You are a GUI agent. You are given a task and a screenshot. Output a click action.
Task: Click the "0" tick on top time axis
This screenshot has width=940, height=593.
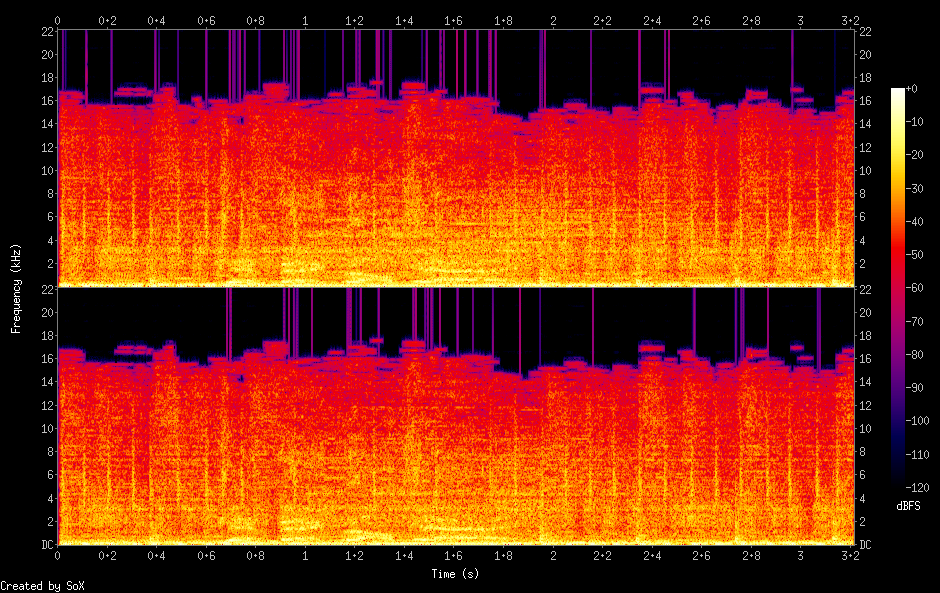click(58, 20)
